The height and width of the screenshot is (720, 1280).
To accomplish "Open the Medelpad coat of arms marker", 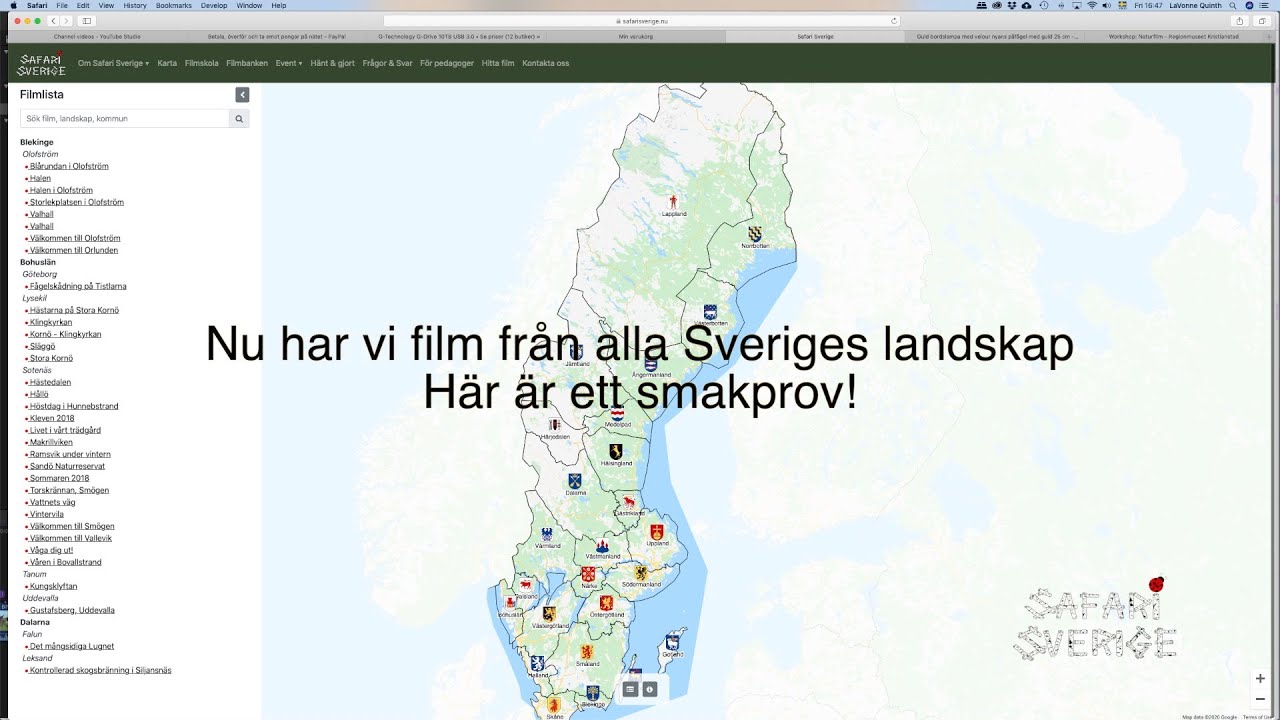I will 617,414.
